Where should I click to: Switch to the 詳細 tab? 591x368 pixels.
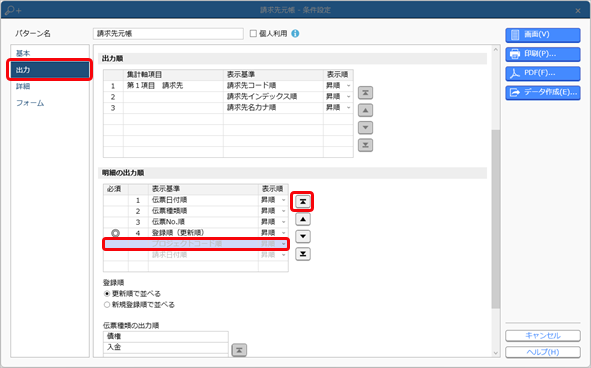click(x=49, y=86)
